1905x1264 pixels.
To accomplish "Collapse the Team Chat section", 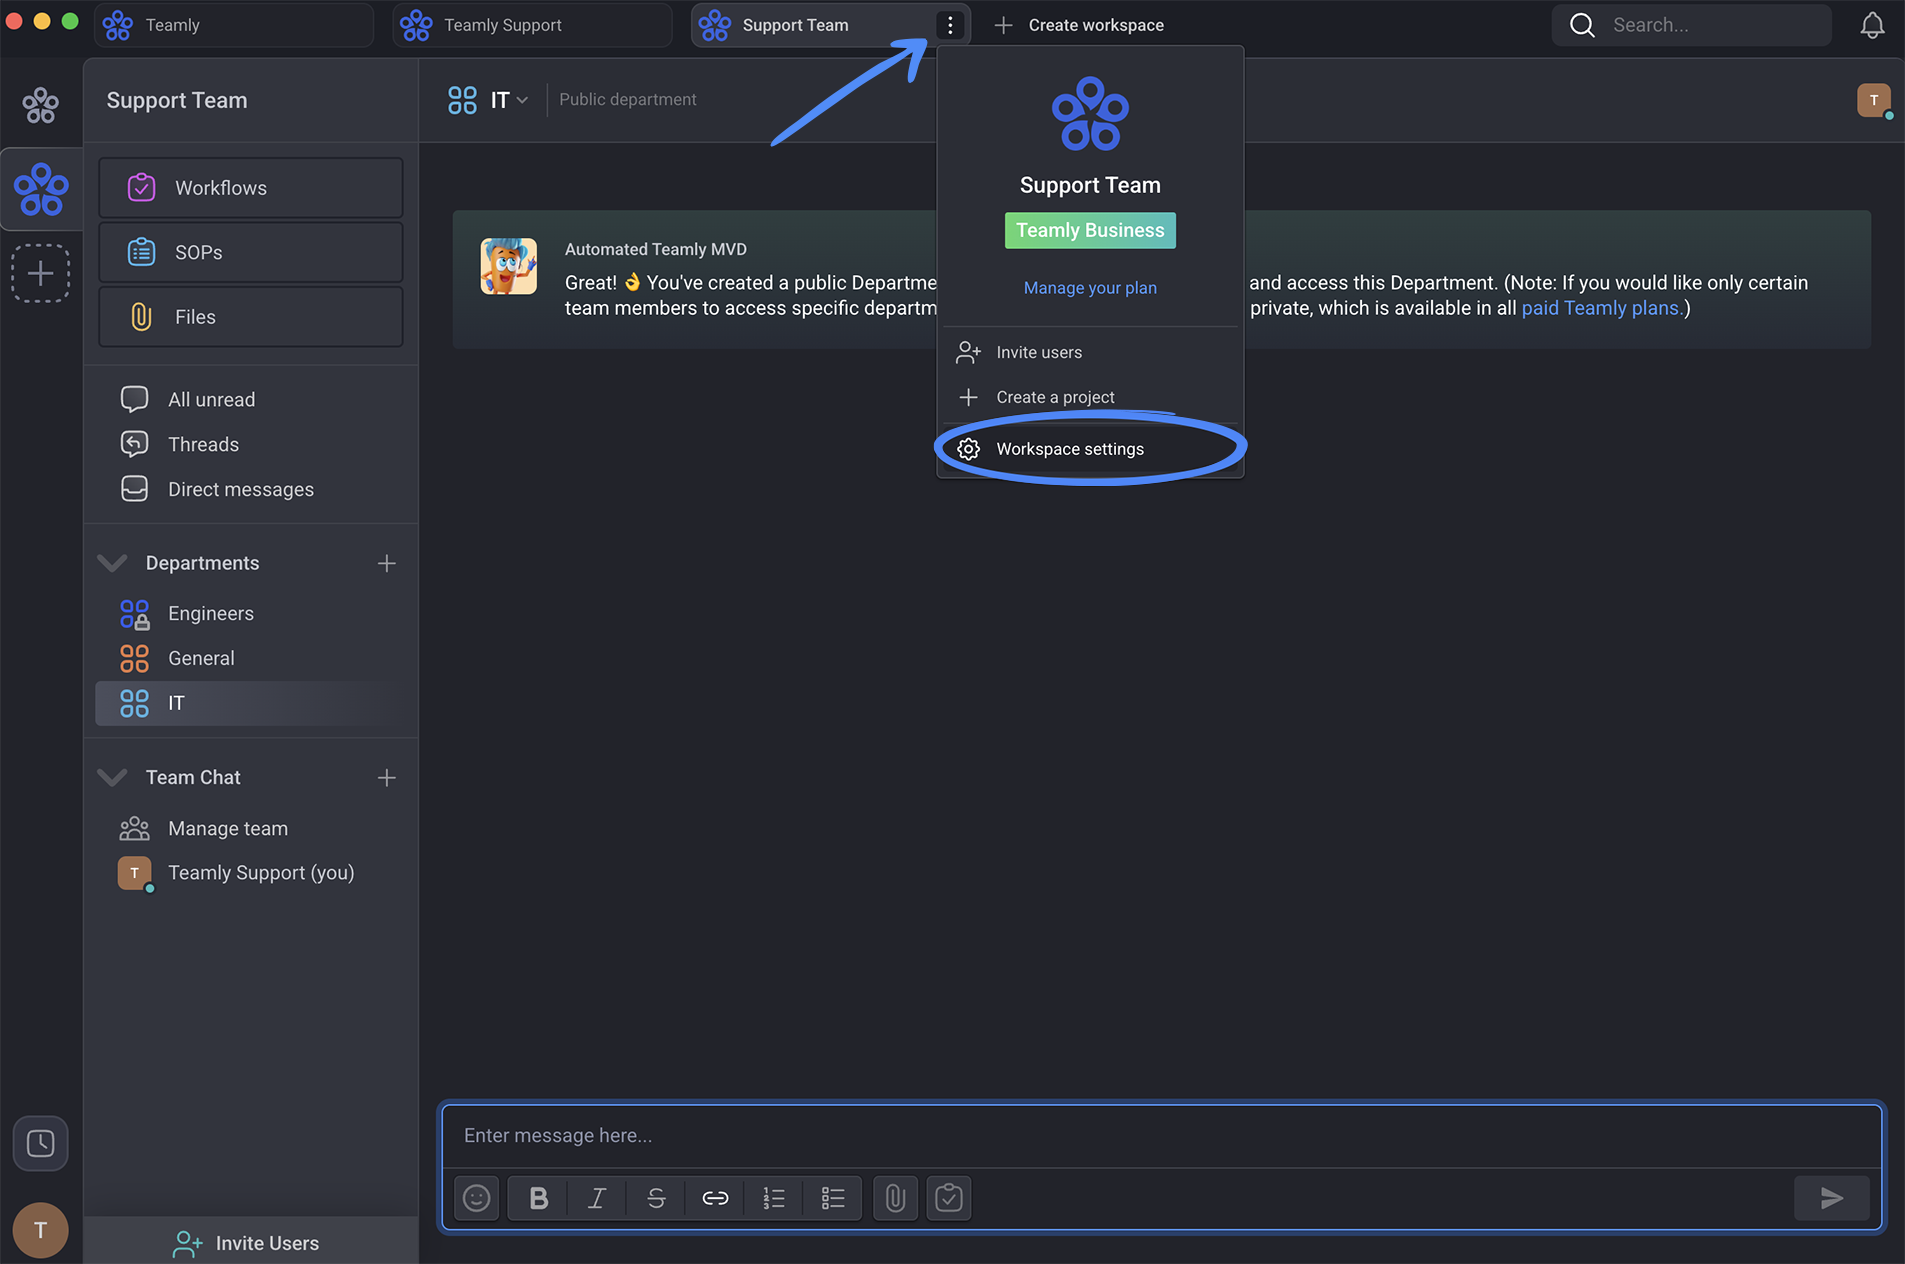I will [x=112, y=777].
